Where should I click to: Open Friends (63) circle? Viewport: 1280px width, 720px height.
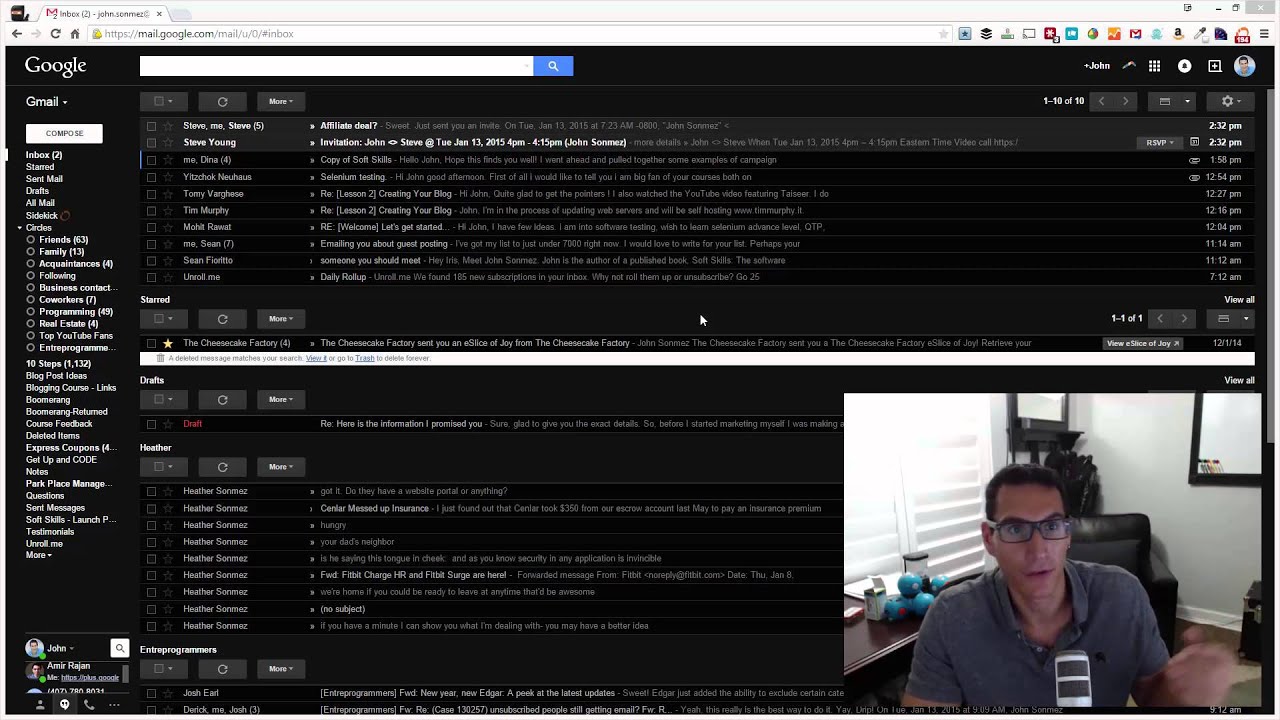point(63,240)
